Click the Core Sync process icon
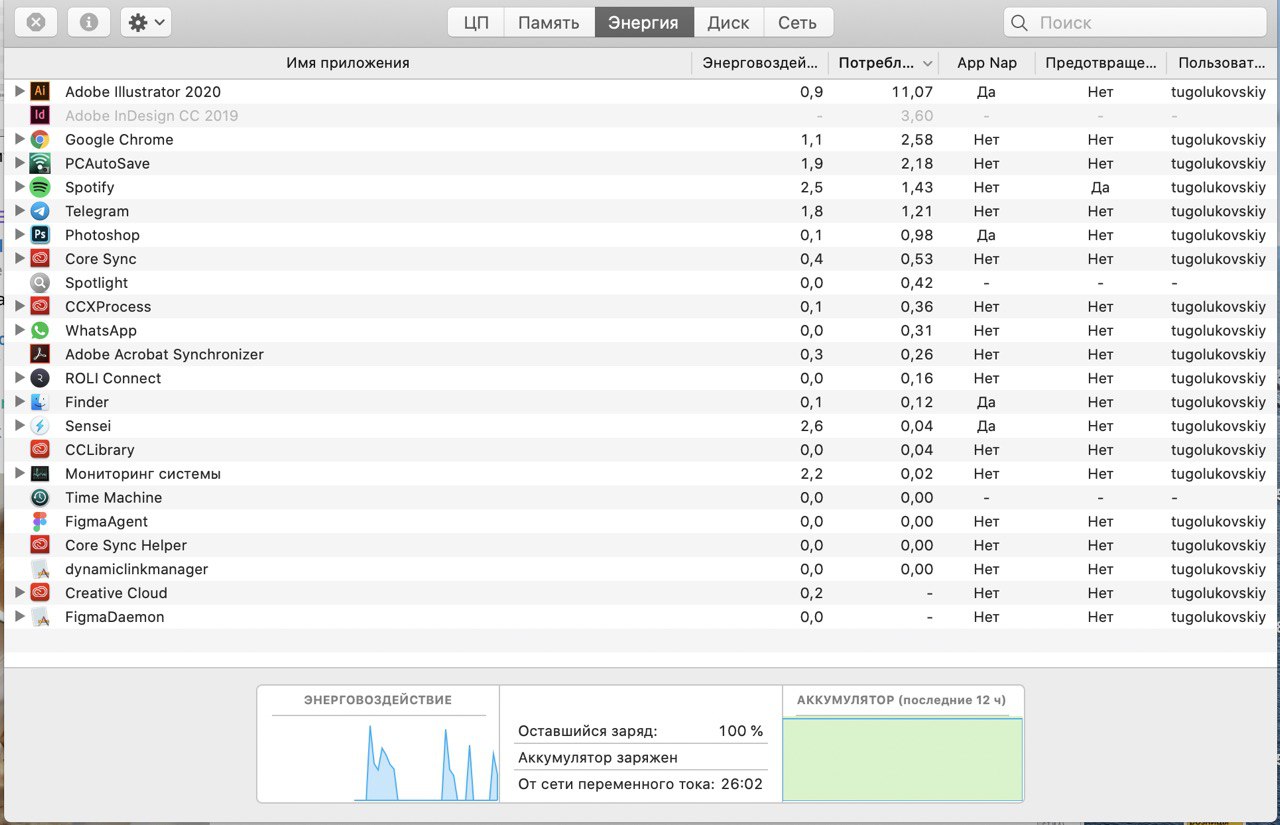Image resolution: width=1280 pixels, height=825 pixels. point(40,259)
